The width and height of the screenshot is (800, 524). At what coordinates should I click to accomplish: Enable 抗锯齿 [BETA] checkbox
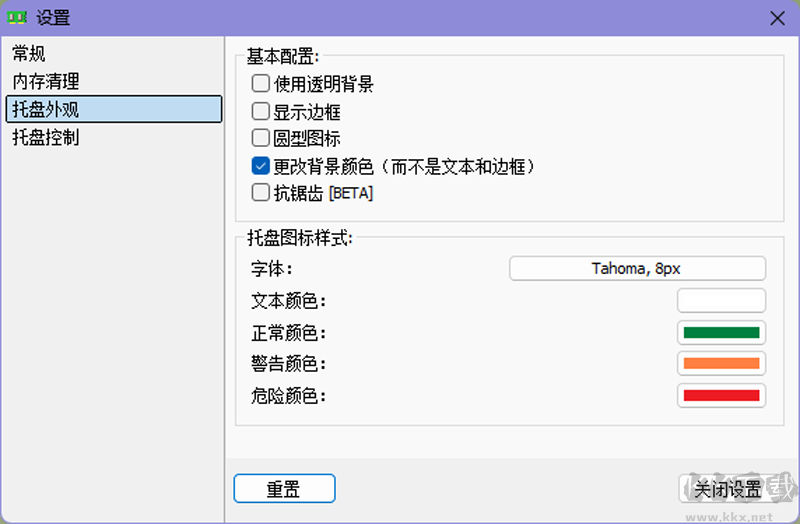[261, 193]
